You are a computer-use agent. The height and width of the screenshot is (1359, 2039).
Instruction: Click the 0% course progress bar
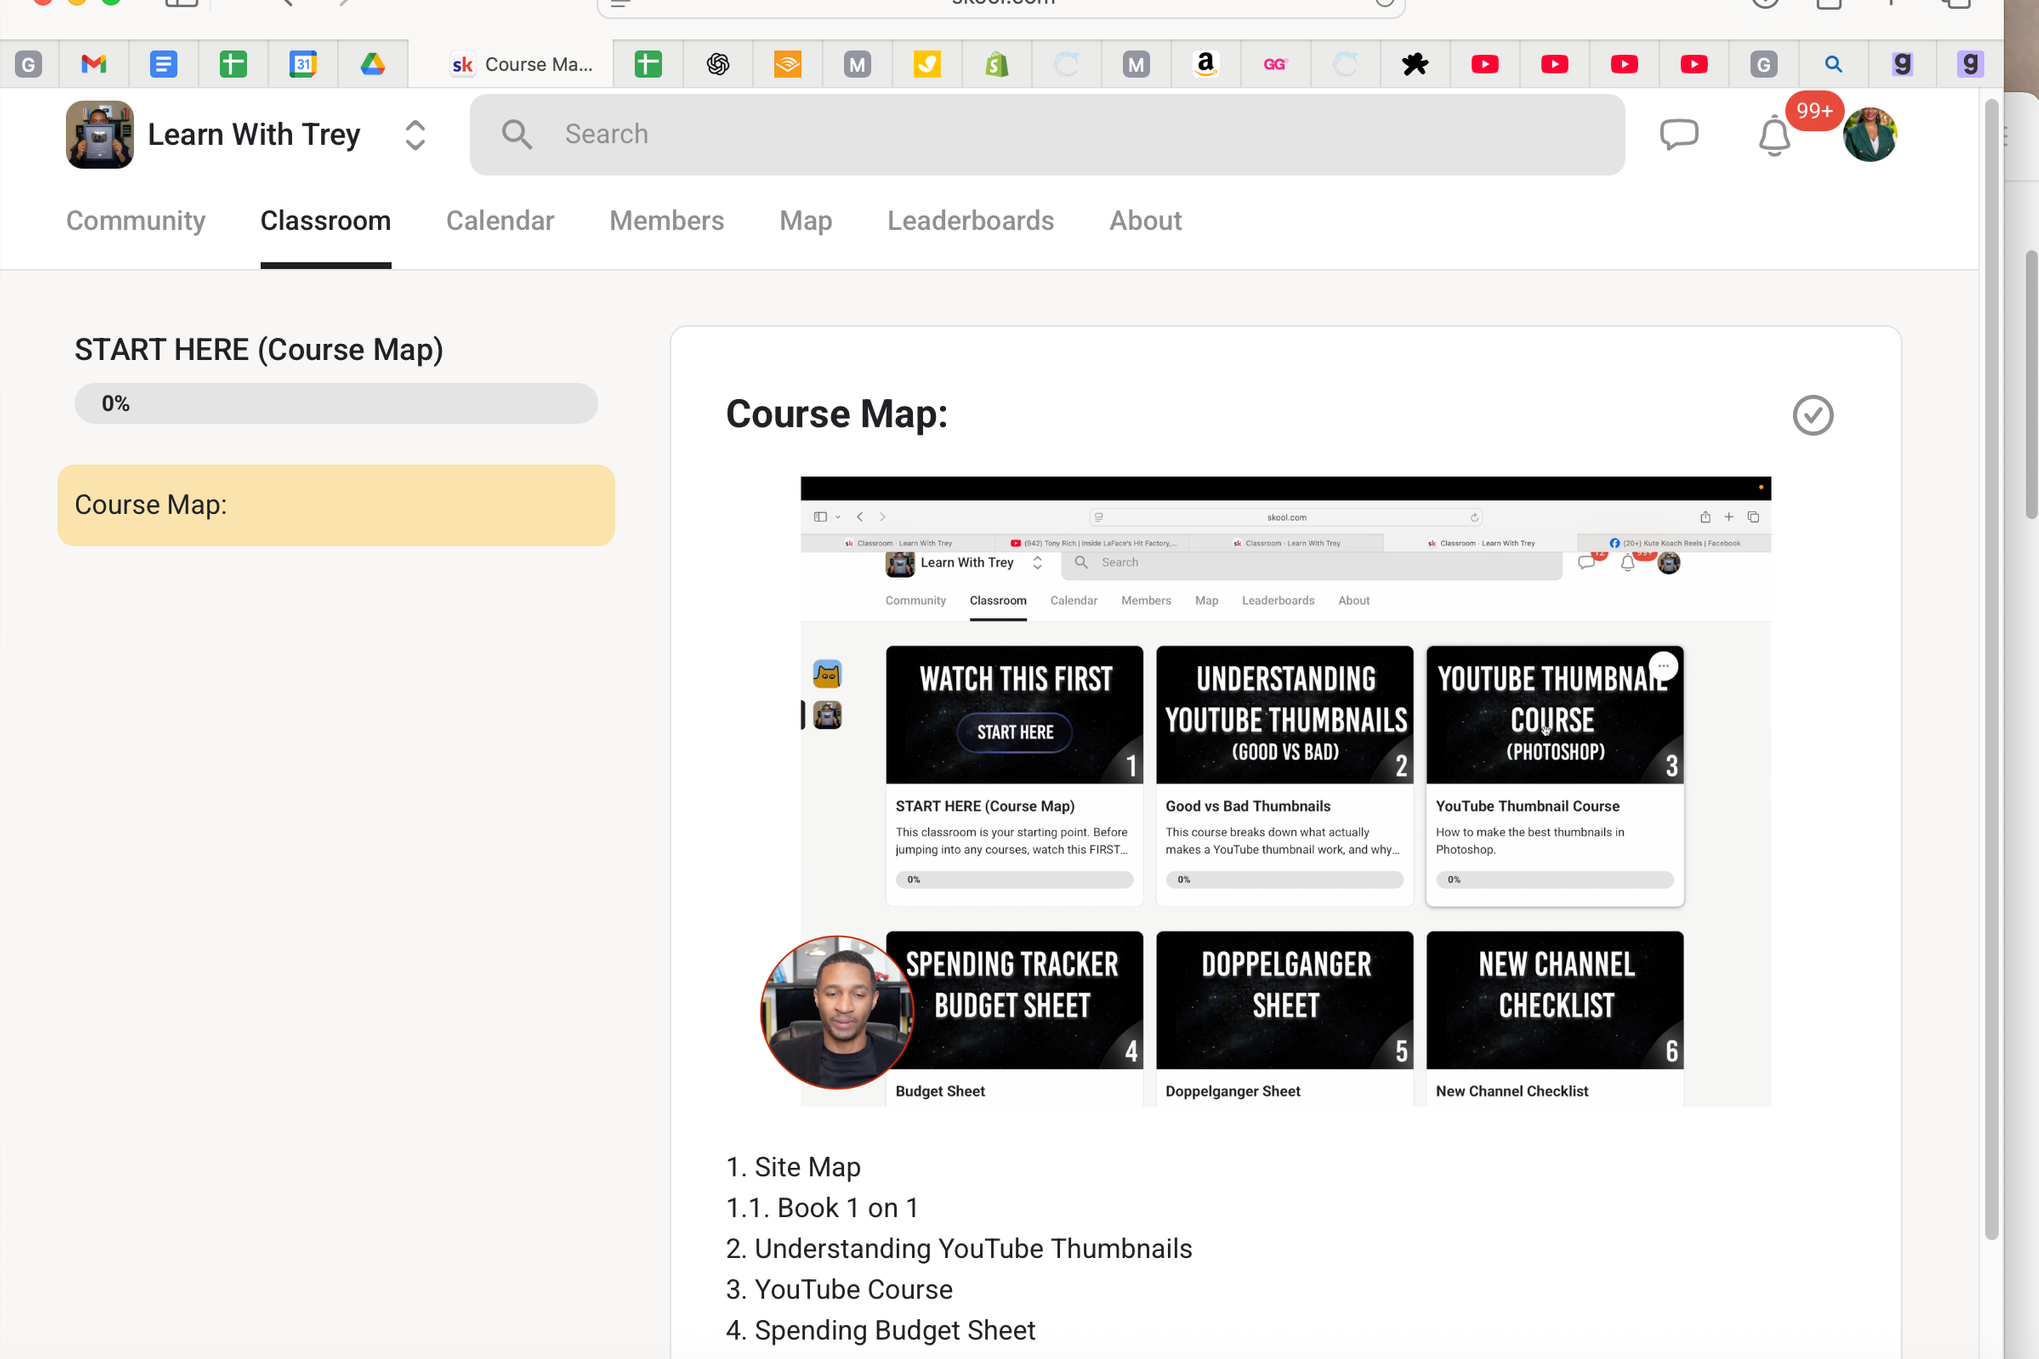pos(336,403)
